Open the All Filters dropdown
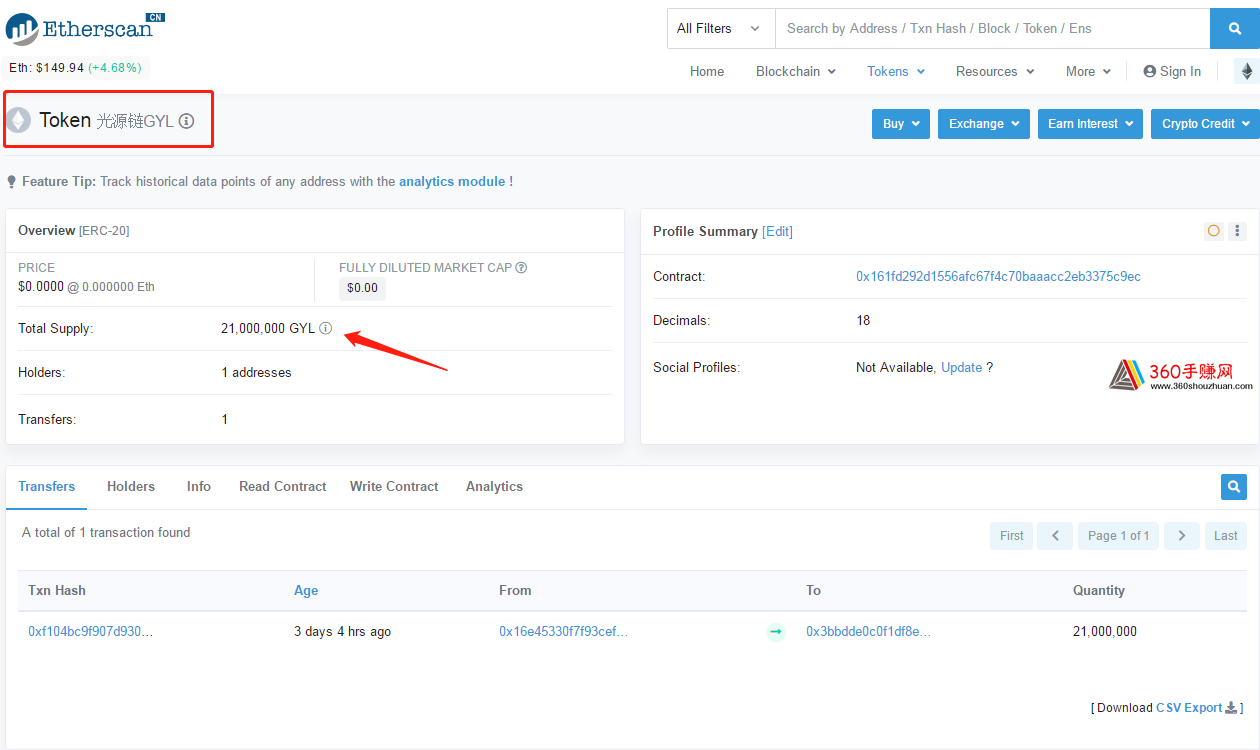 (721, 28)
